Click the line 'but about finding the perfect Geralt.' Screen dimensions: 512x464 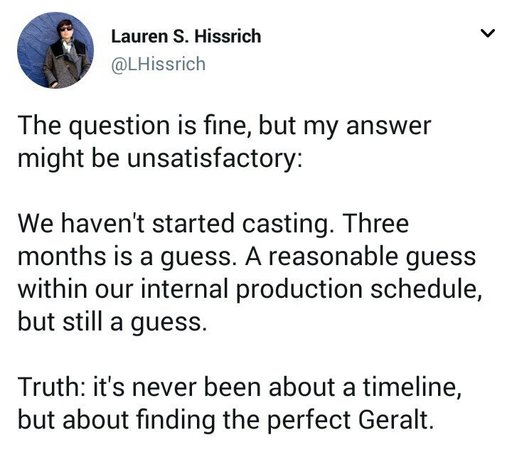point(226,420)
